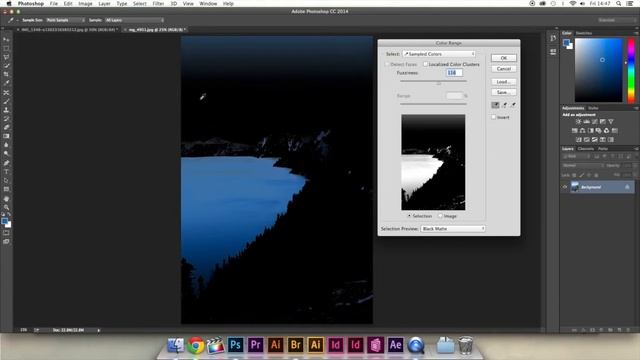Open the layer blend mode dropdown
The image size is (640, 360).
(x=583, y=166)
